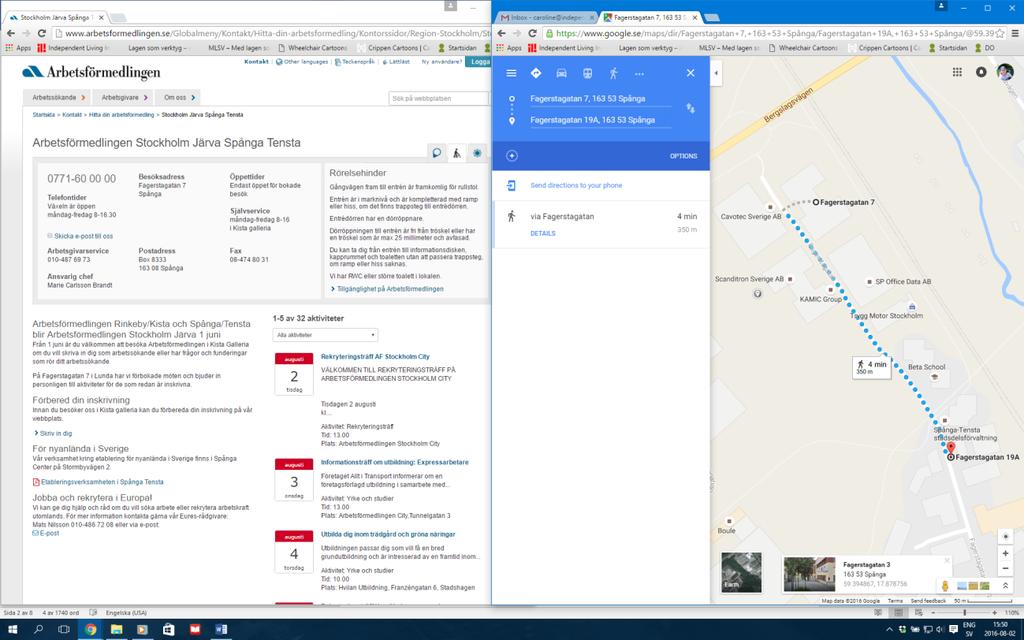
Task: Open the Google apps grid
Action: (957, 72)
